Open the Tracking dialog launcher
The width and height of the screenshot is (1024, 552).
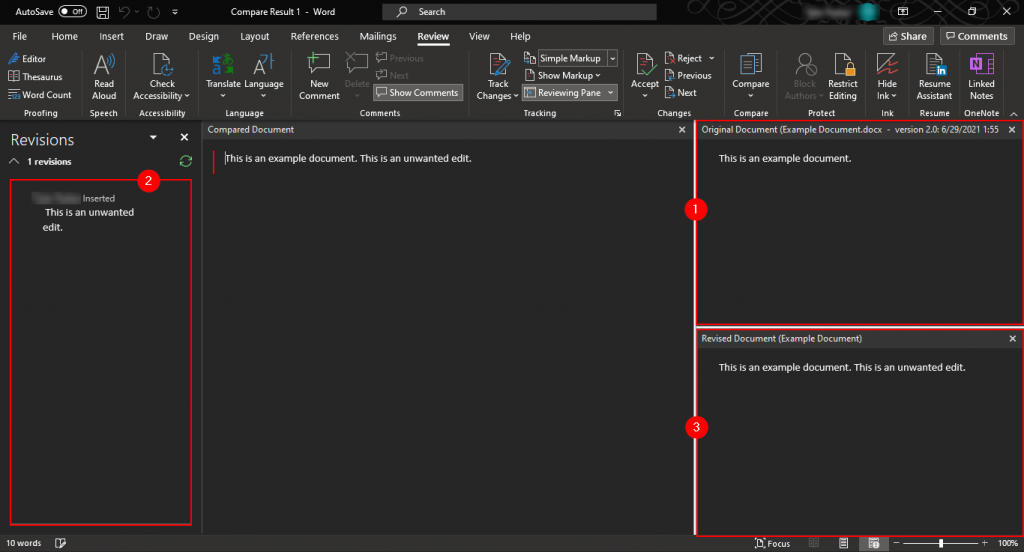(617, 114)
